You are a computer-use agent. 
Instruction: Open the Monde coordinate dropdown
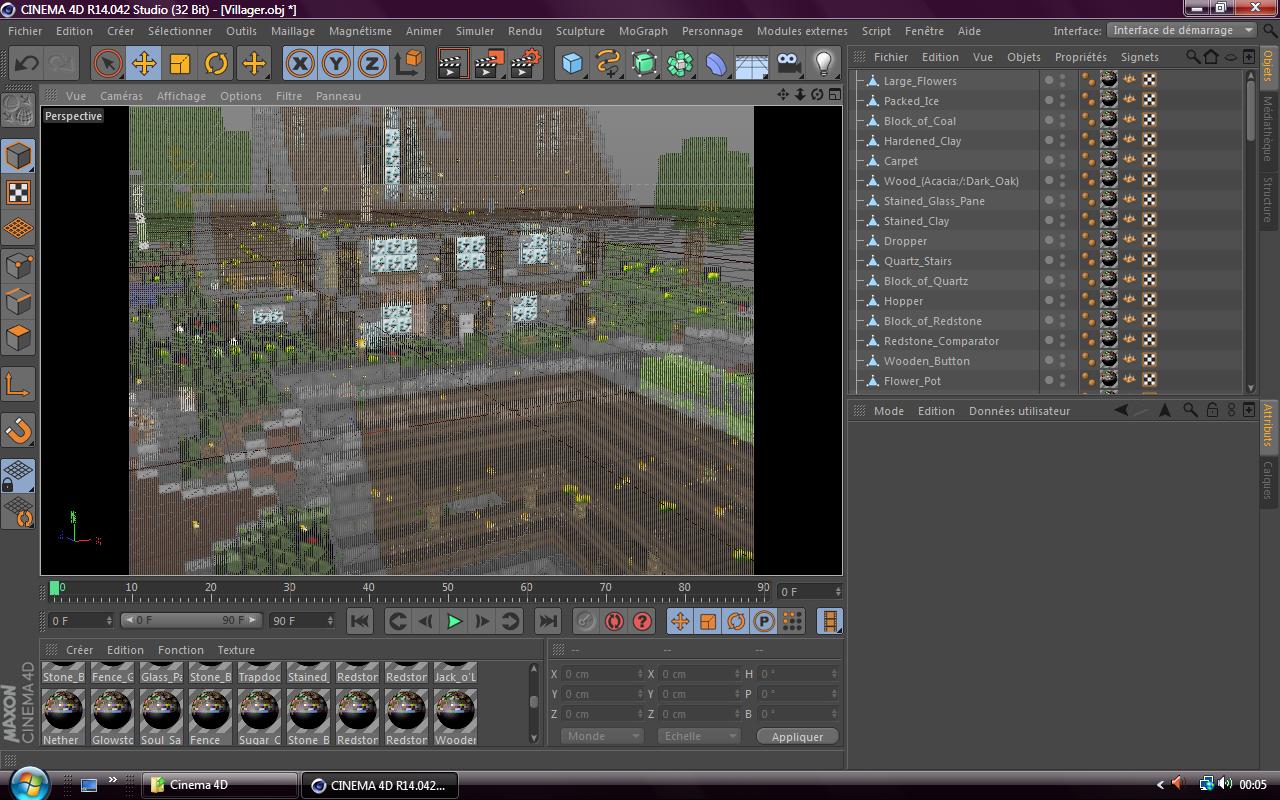point(601,736)
